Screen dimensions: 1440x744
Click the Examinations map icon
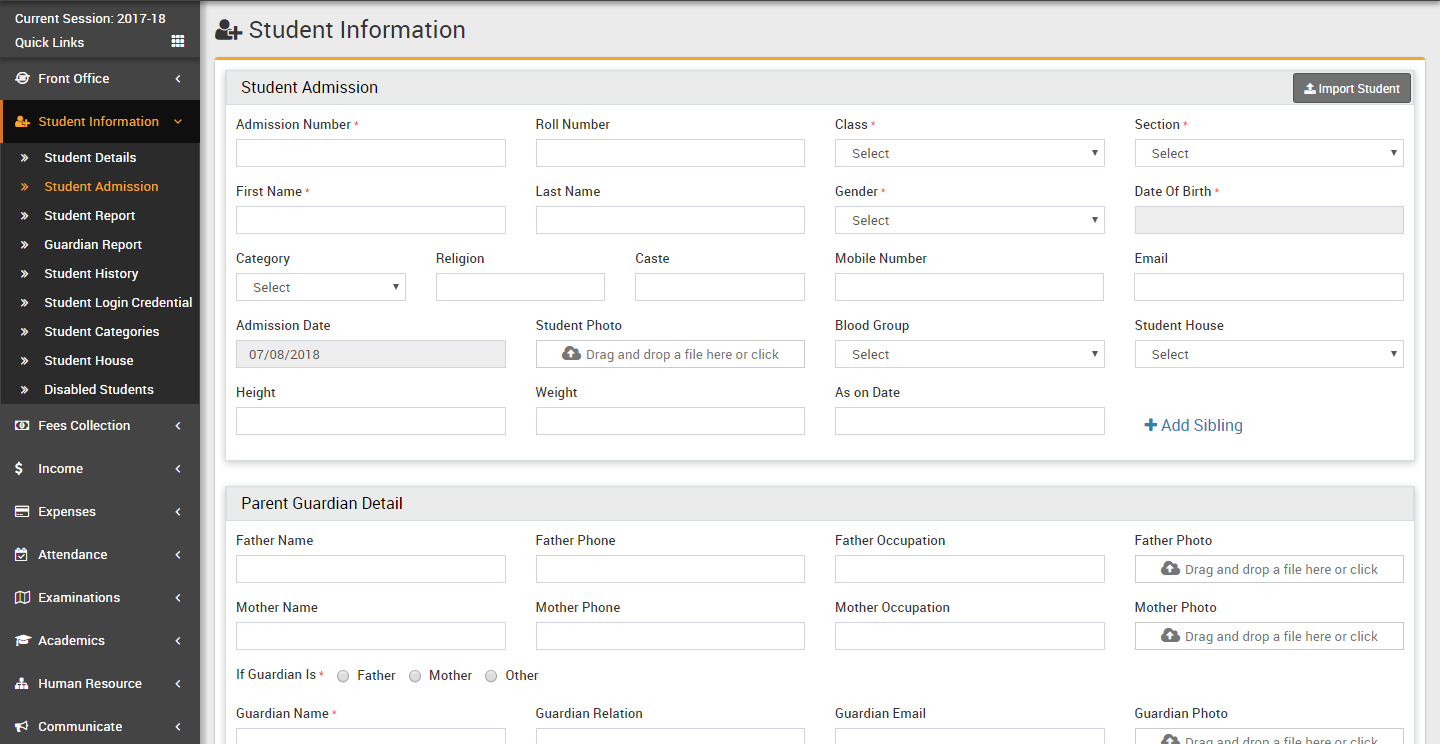[x=22, y=597]
